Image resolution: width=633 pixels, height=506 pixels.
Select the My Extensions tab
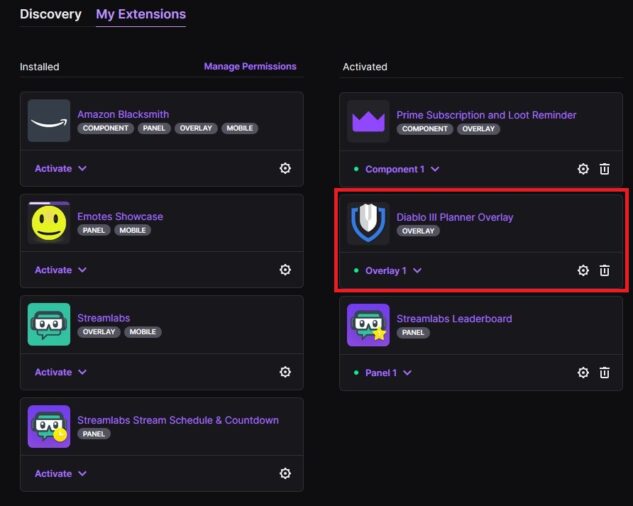coord(141,14)
